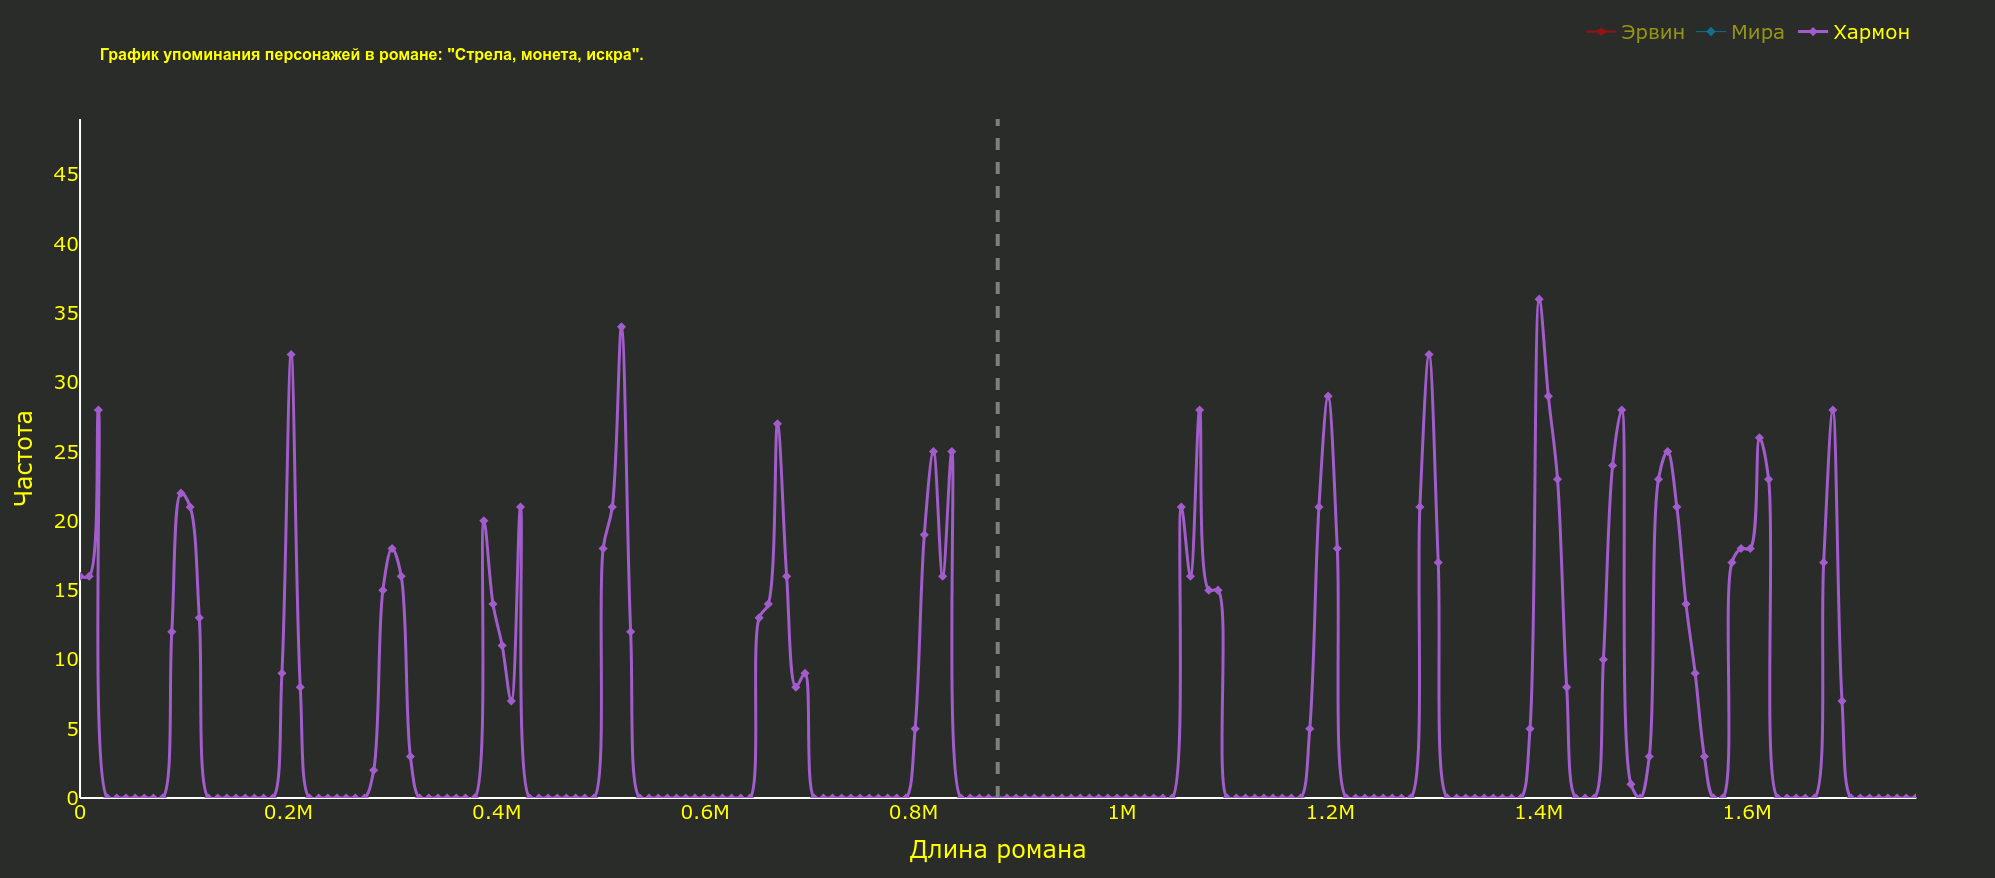
Task: Click the peak at 18 near 0.3M
Action: tap(392, 548)
